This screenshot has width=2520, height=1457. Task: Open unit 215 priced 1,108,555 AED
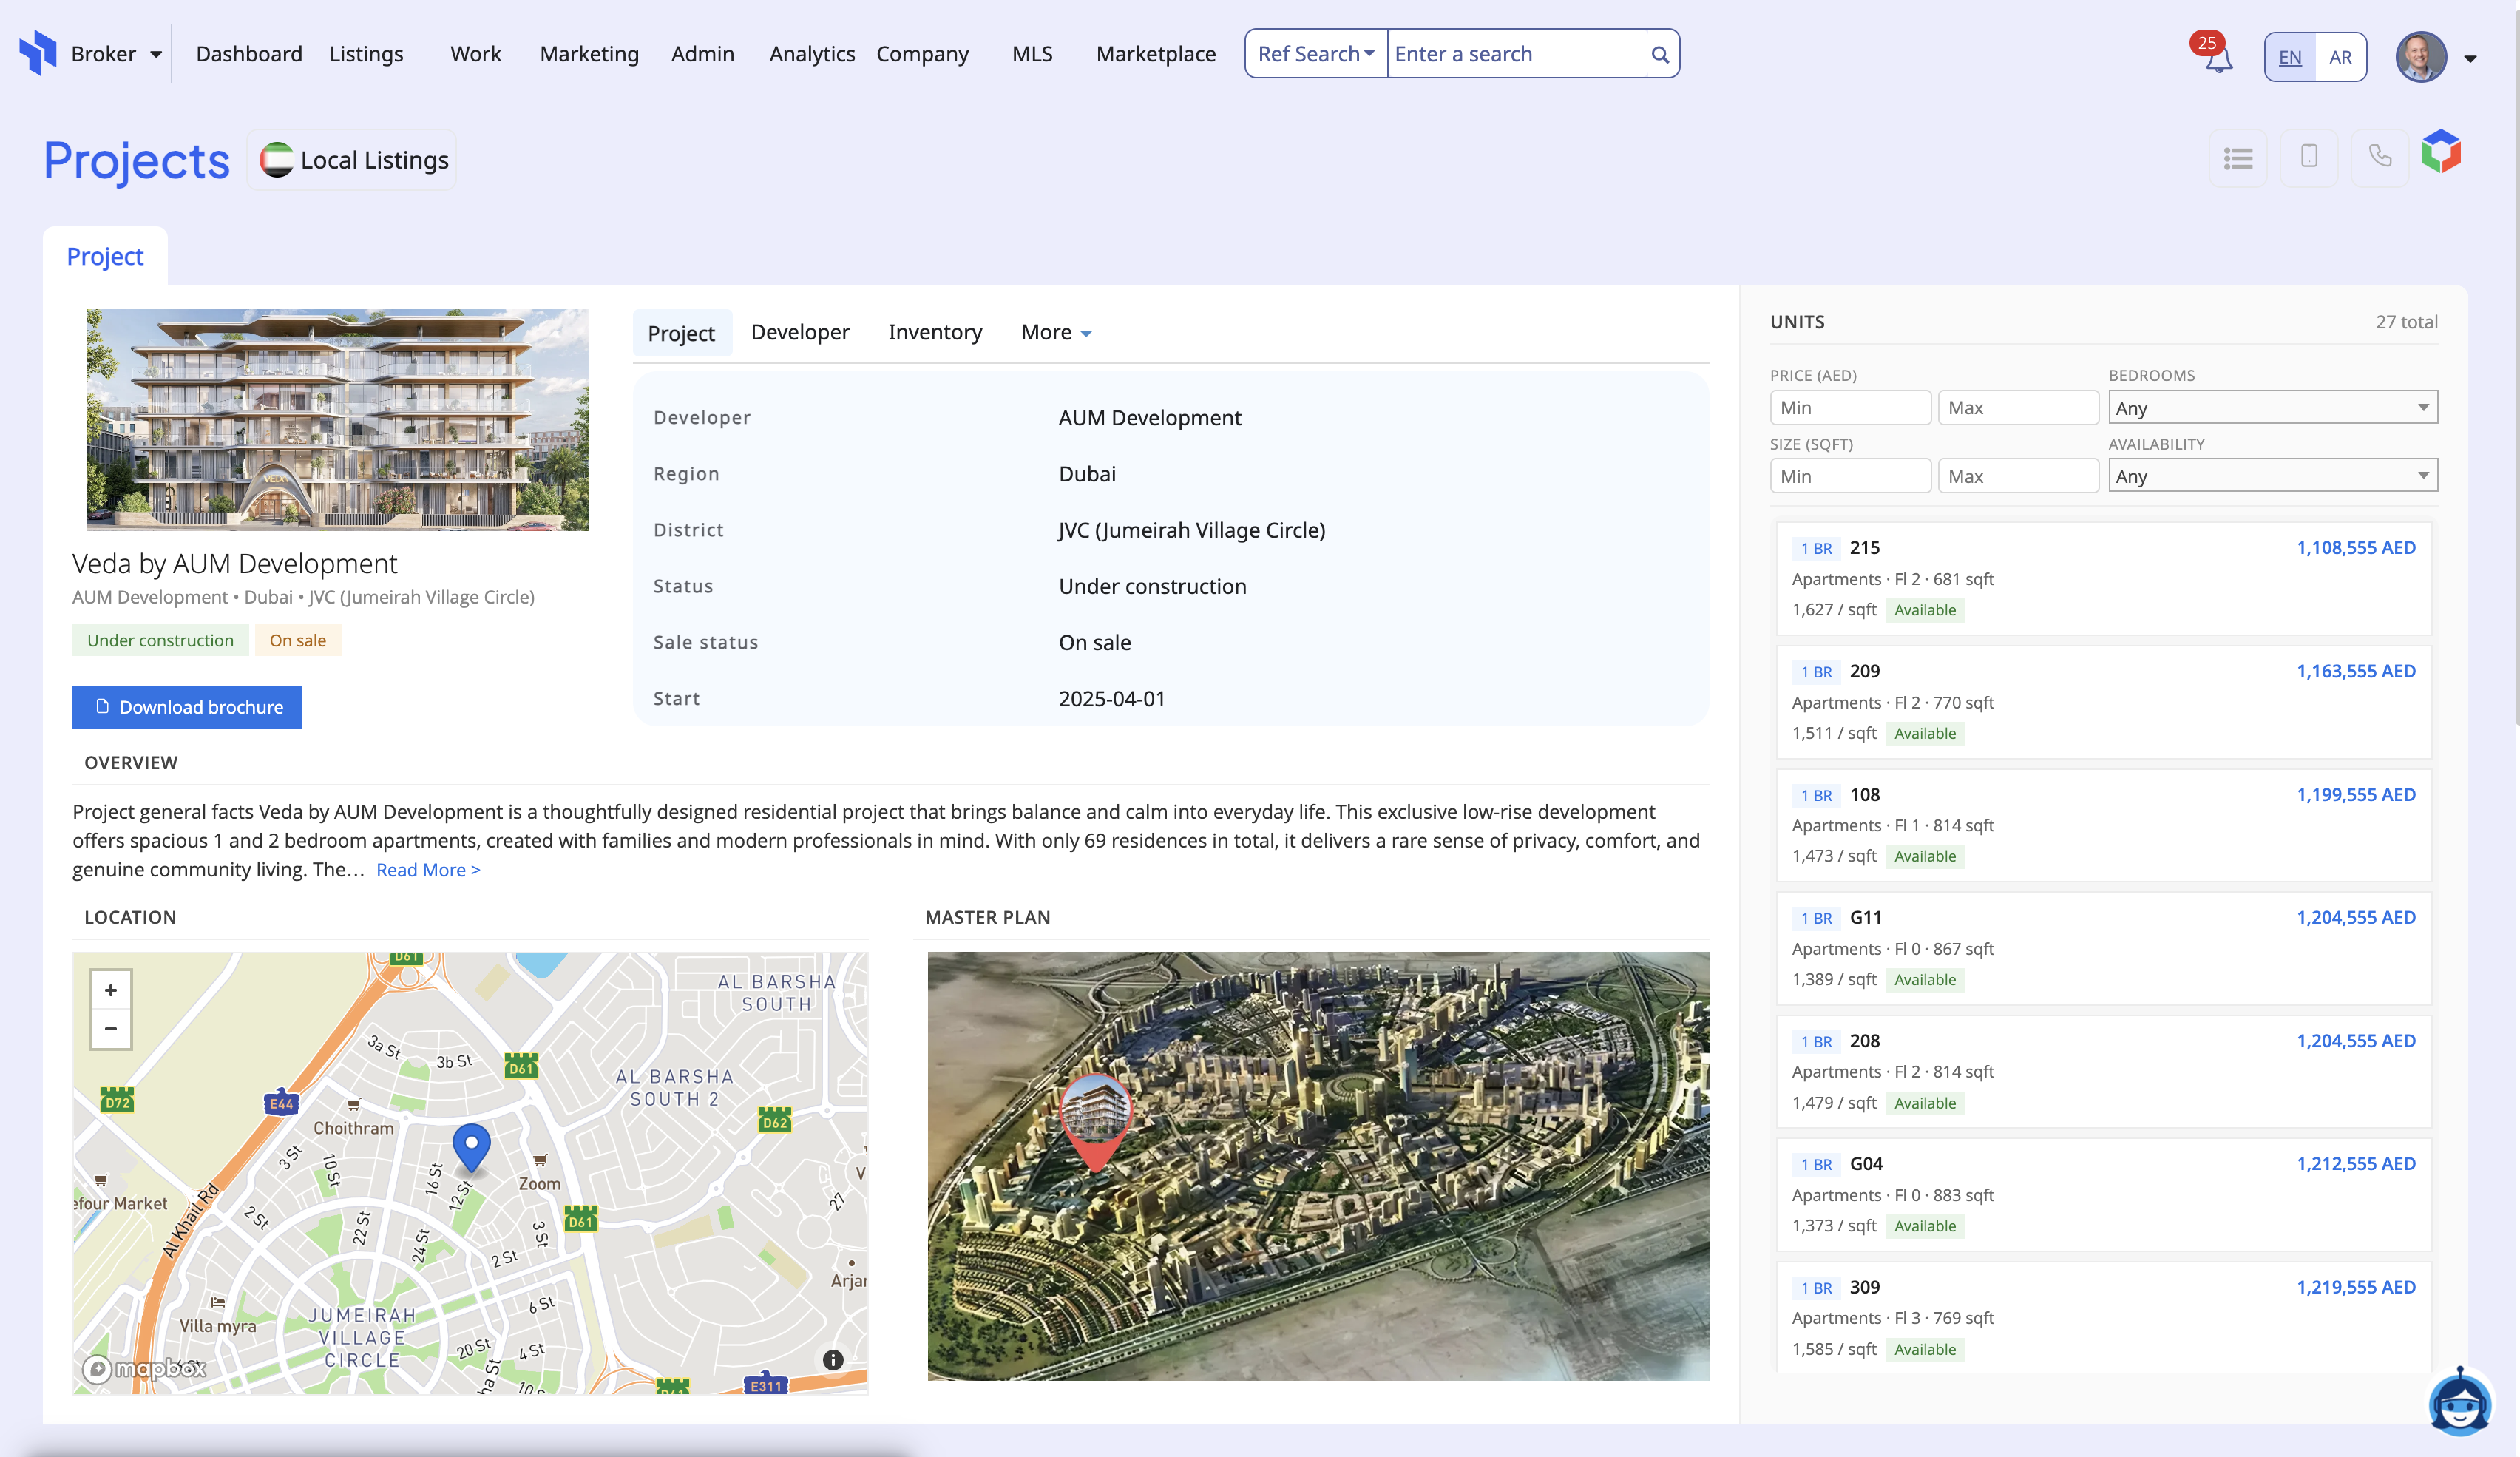pos(2104,578)
